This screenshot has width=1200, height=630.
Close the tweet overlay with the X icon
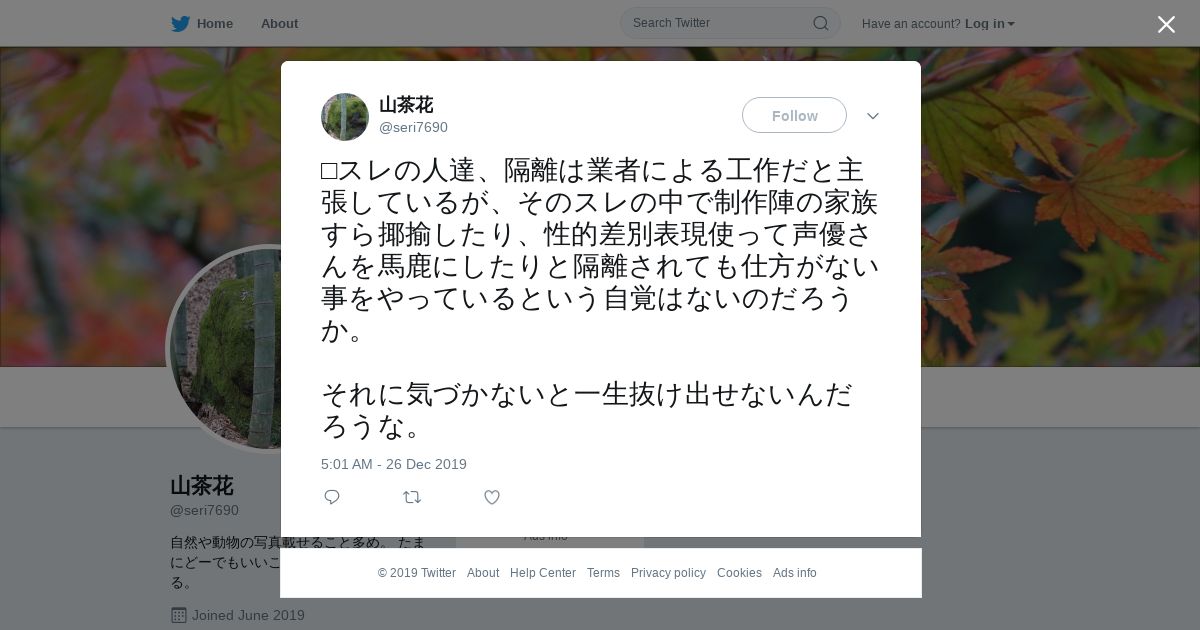click(1166, 24)
